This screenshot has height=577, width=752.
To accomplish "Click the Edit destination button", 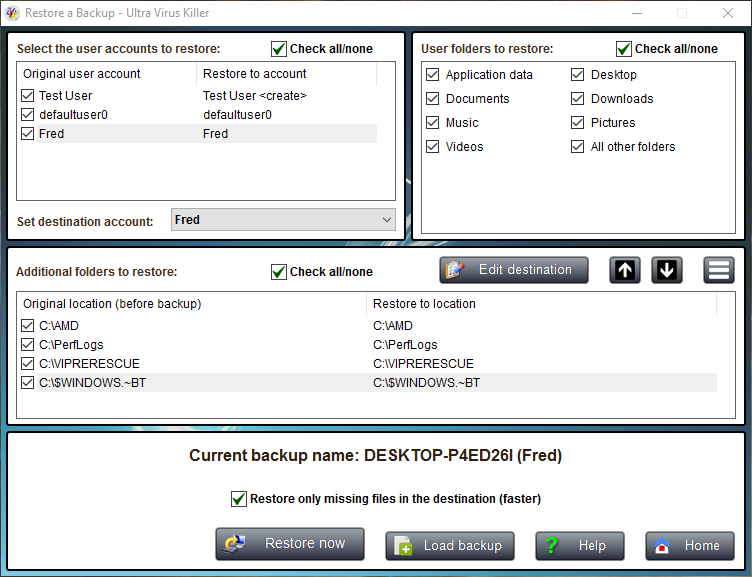I will tap(514, 270).
